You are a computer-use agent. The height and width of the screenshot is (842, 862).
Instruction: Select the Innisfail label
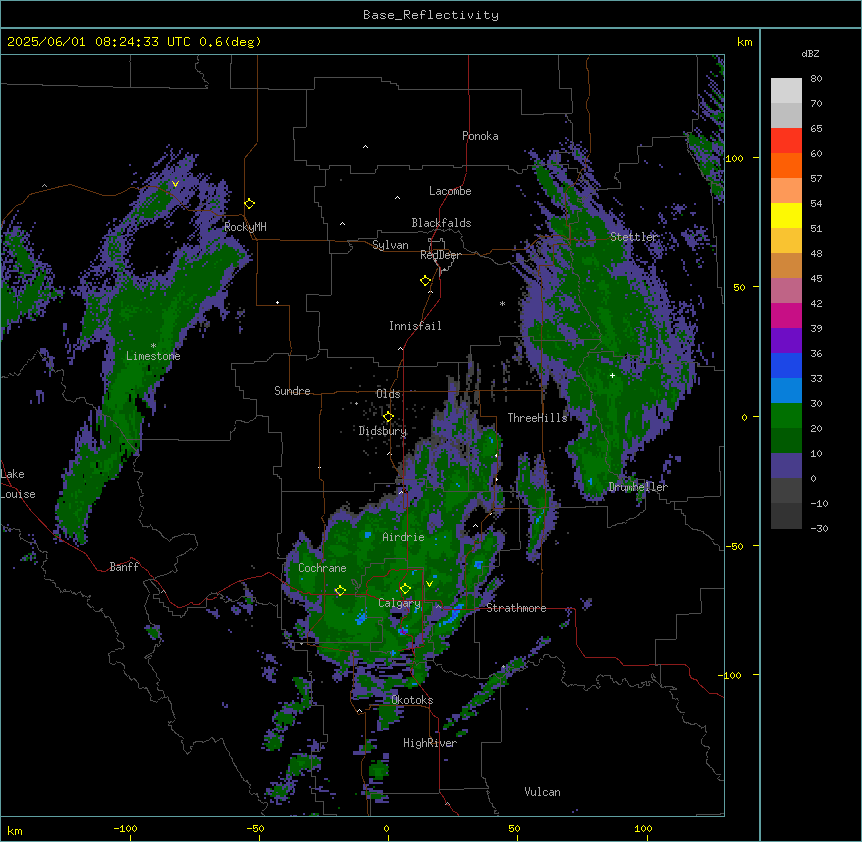[x=415, y=326]
